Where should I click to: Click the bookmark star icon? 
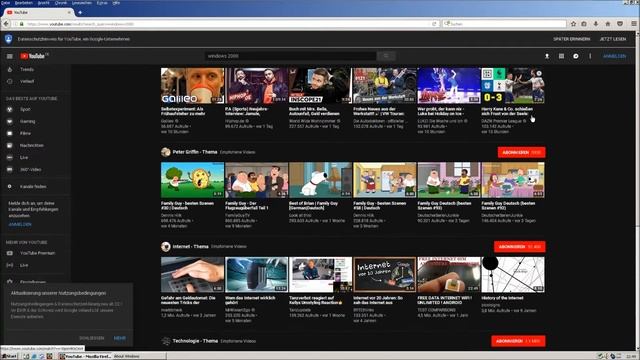(573, 24)
